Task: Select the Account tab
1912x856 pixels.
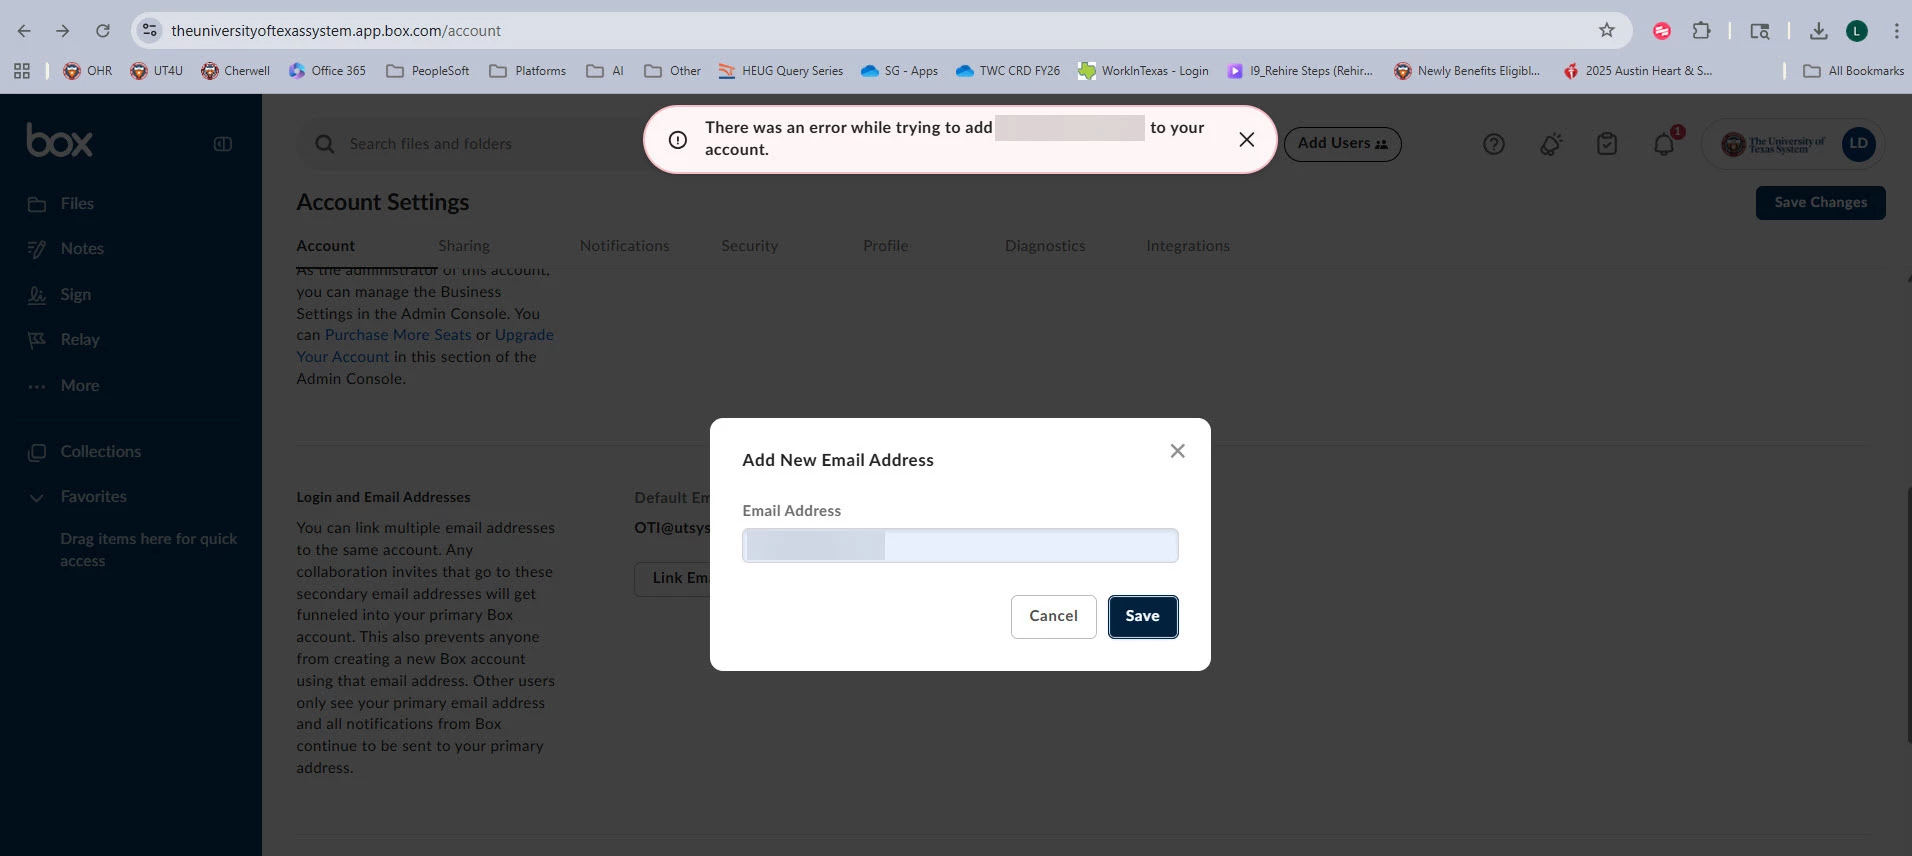Action: point(325,246)
